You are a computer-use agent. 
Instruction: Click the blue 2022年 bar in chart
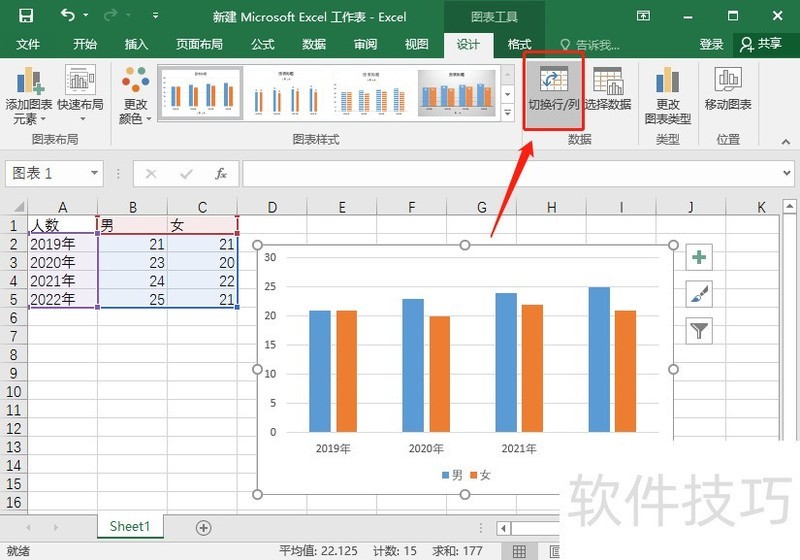[x=599, y=360]
